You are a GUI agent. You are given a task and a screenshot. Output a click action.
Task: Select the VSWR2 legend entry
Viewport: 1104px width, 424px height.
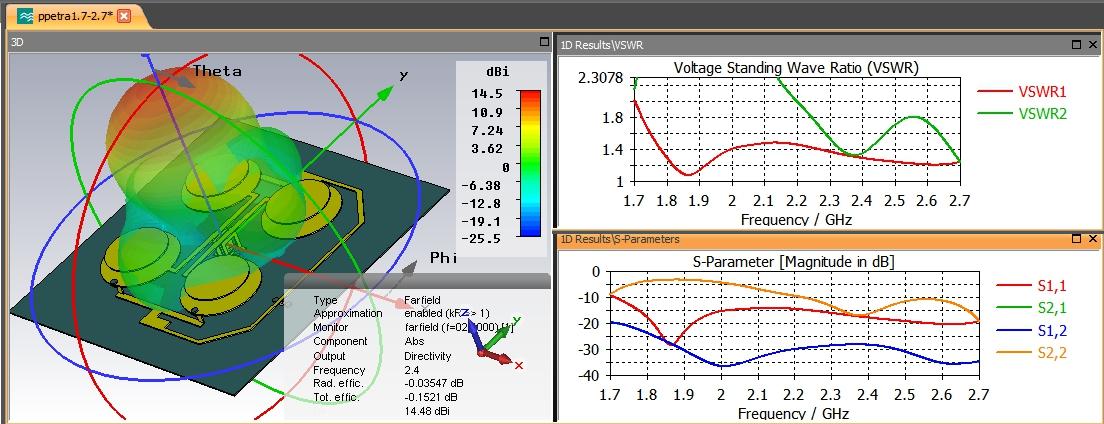1023,113
